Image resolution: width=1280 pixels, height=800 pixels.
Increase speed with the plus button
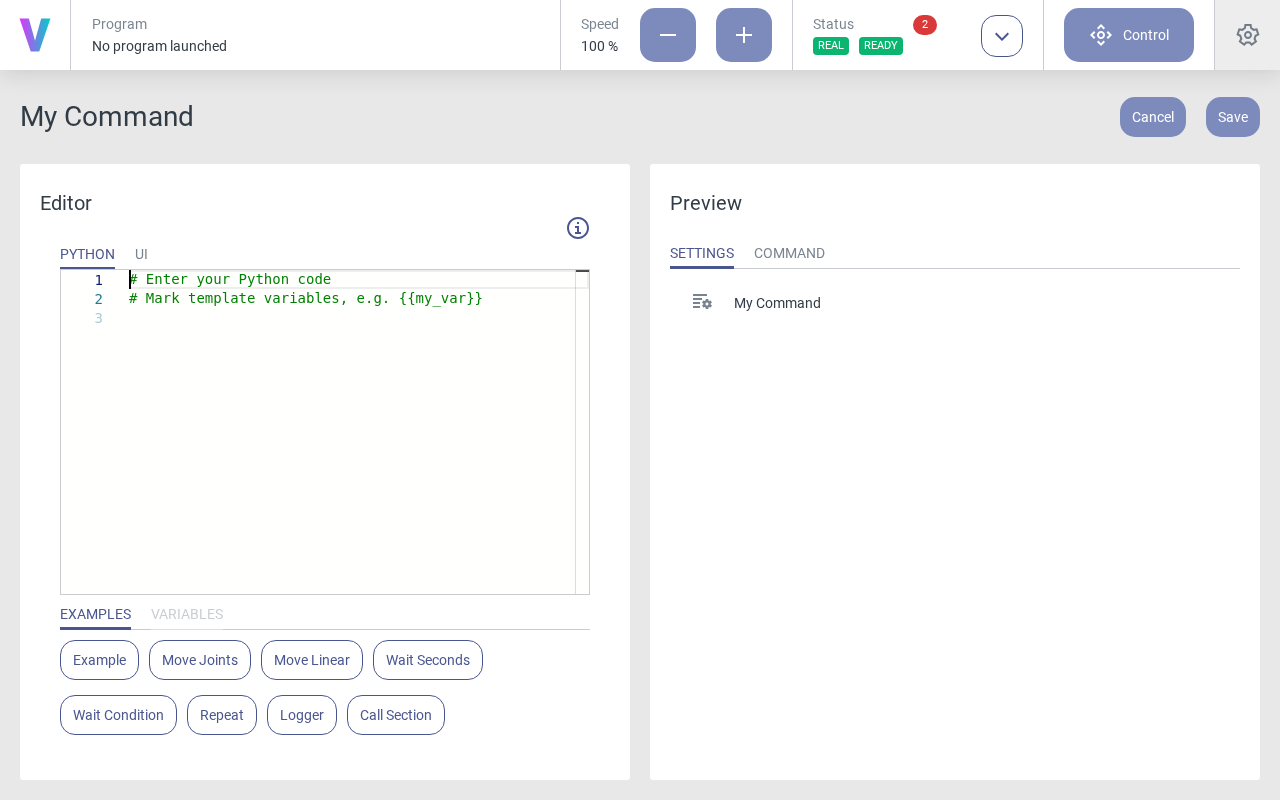[744, 35]
